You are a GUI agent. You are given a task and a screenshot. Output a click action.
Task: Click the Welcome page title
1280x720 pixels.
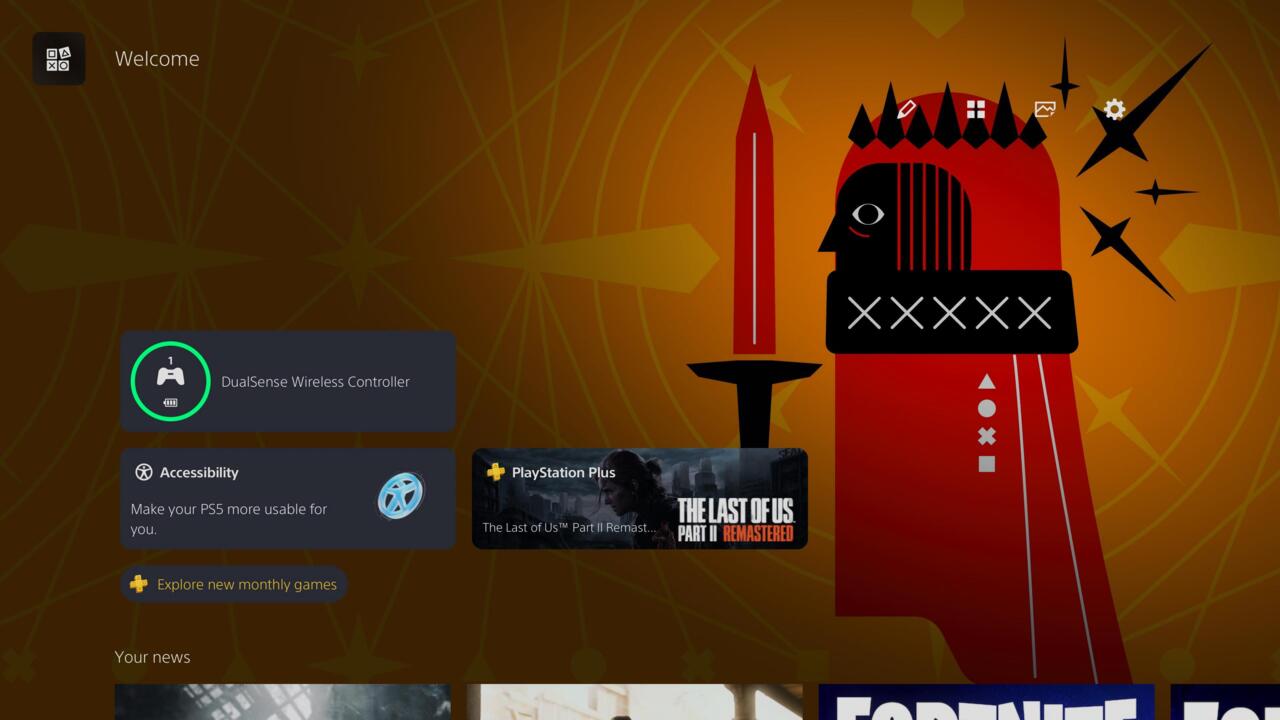tap(157, 59)
